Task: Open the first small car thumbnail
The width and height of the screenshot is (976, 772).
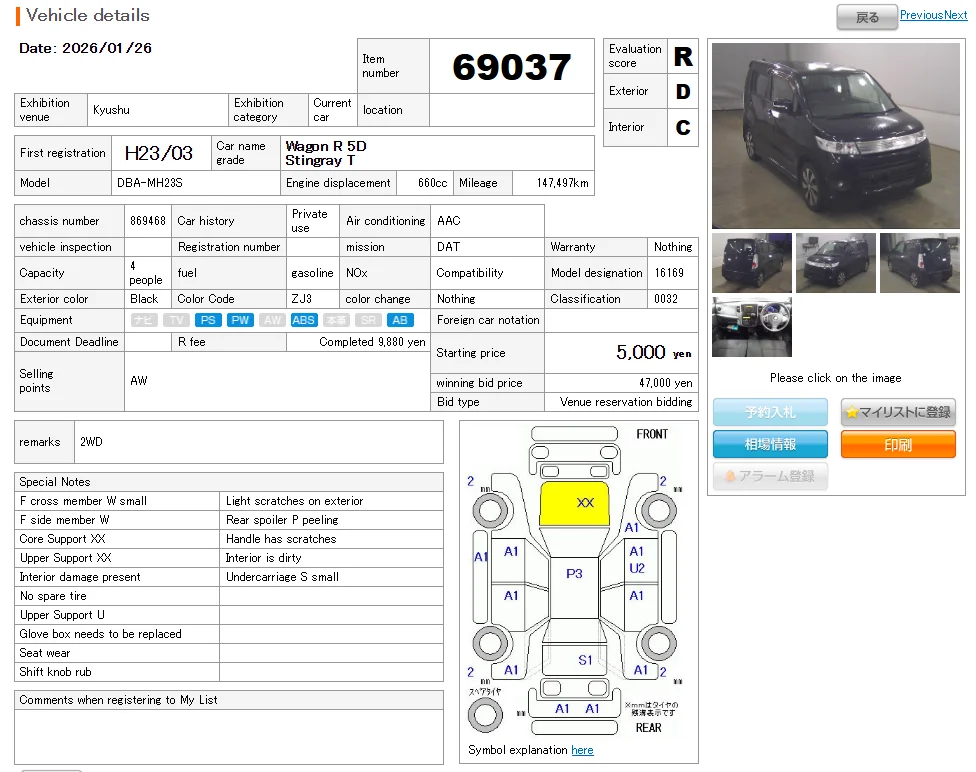Action: [752, 263]
